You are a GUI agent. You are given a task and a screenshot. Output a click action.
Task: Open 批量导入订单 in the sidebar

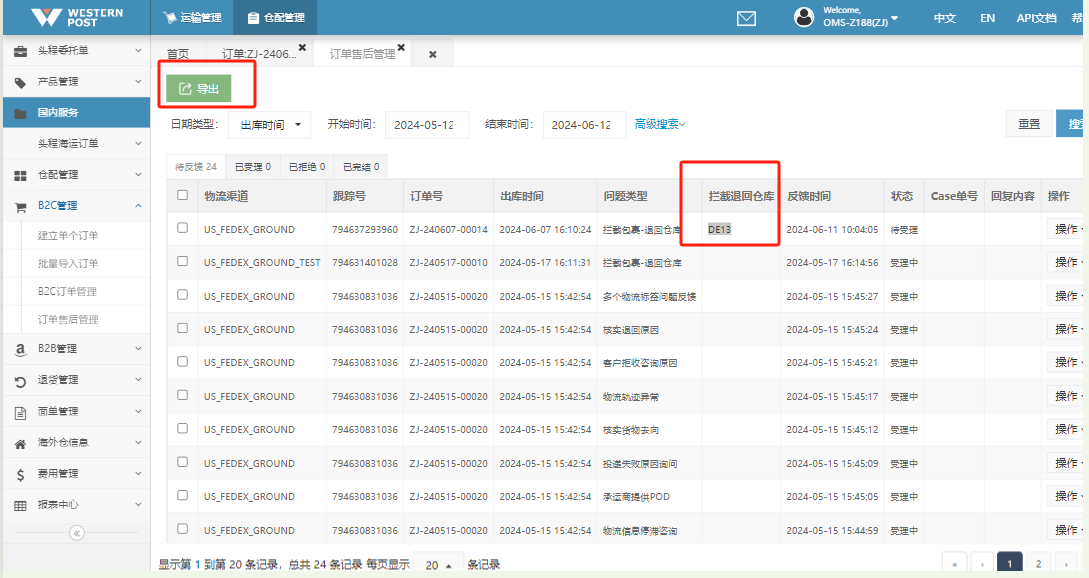pos(68,263)
